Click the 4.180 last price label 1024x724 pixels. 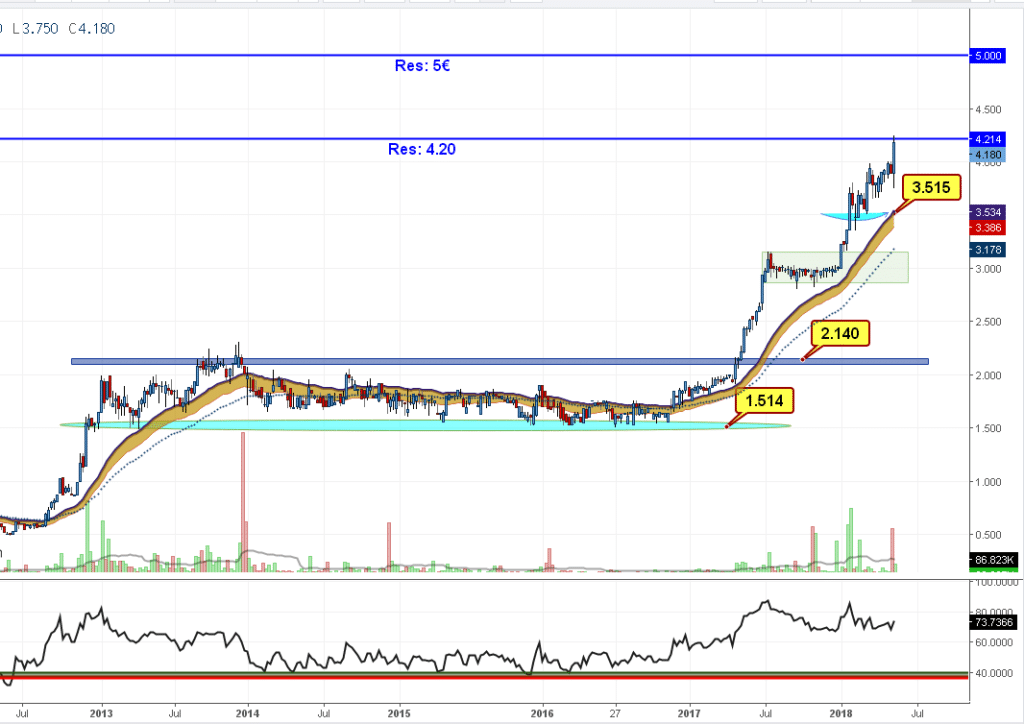point(987,155)
